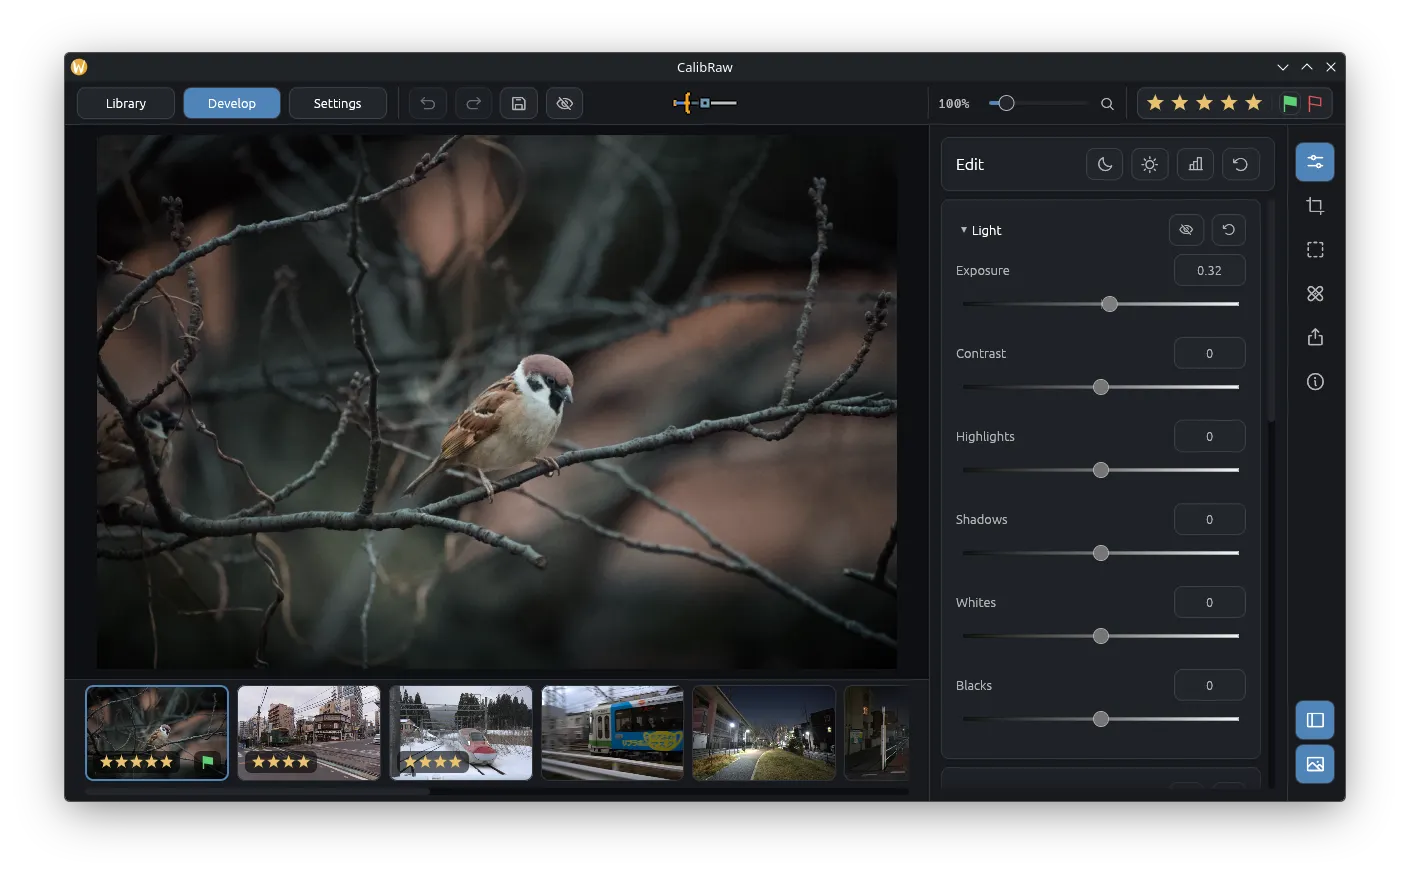Click the zoom magnifier icon
Viewport: 1410px width, 878px height.
point(1107,103)
